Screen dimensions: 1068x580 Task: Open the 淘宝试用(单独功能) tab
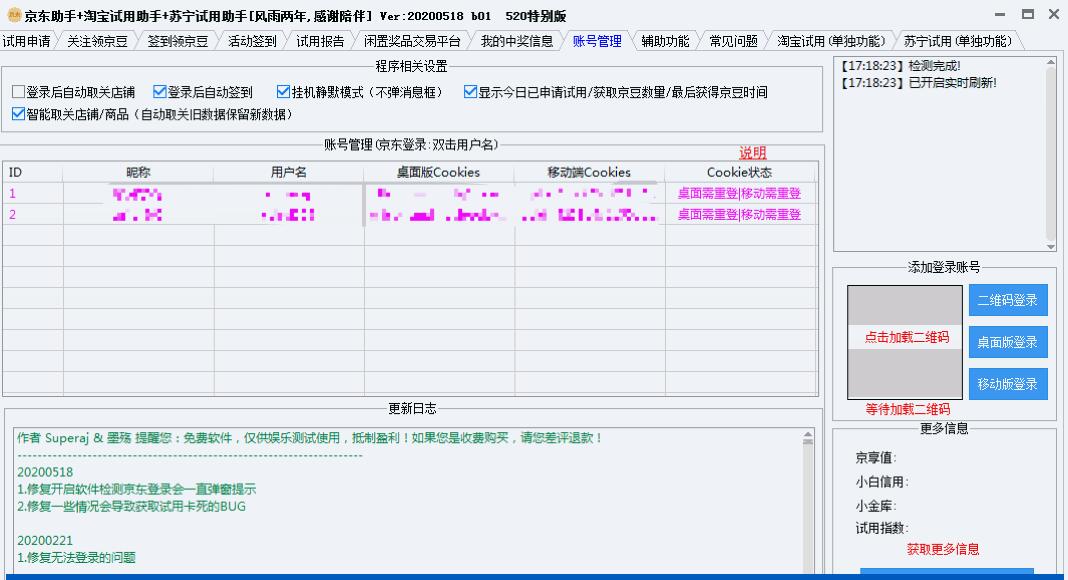click(831, 42)
